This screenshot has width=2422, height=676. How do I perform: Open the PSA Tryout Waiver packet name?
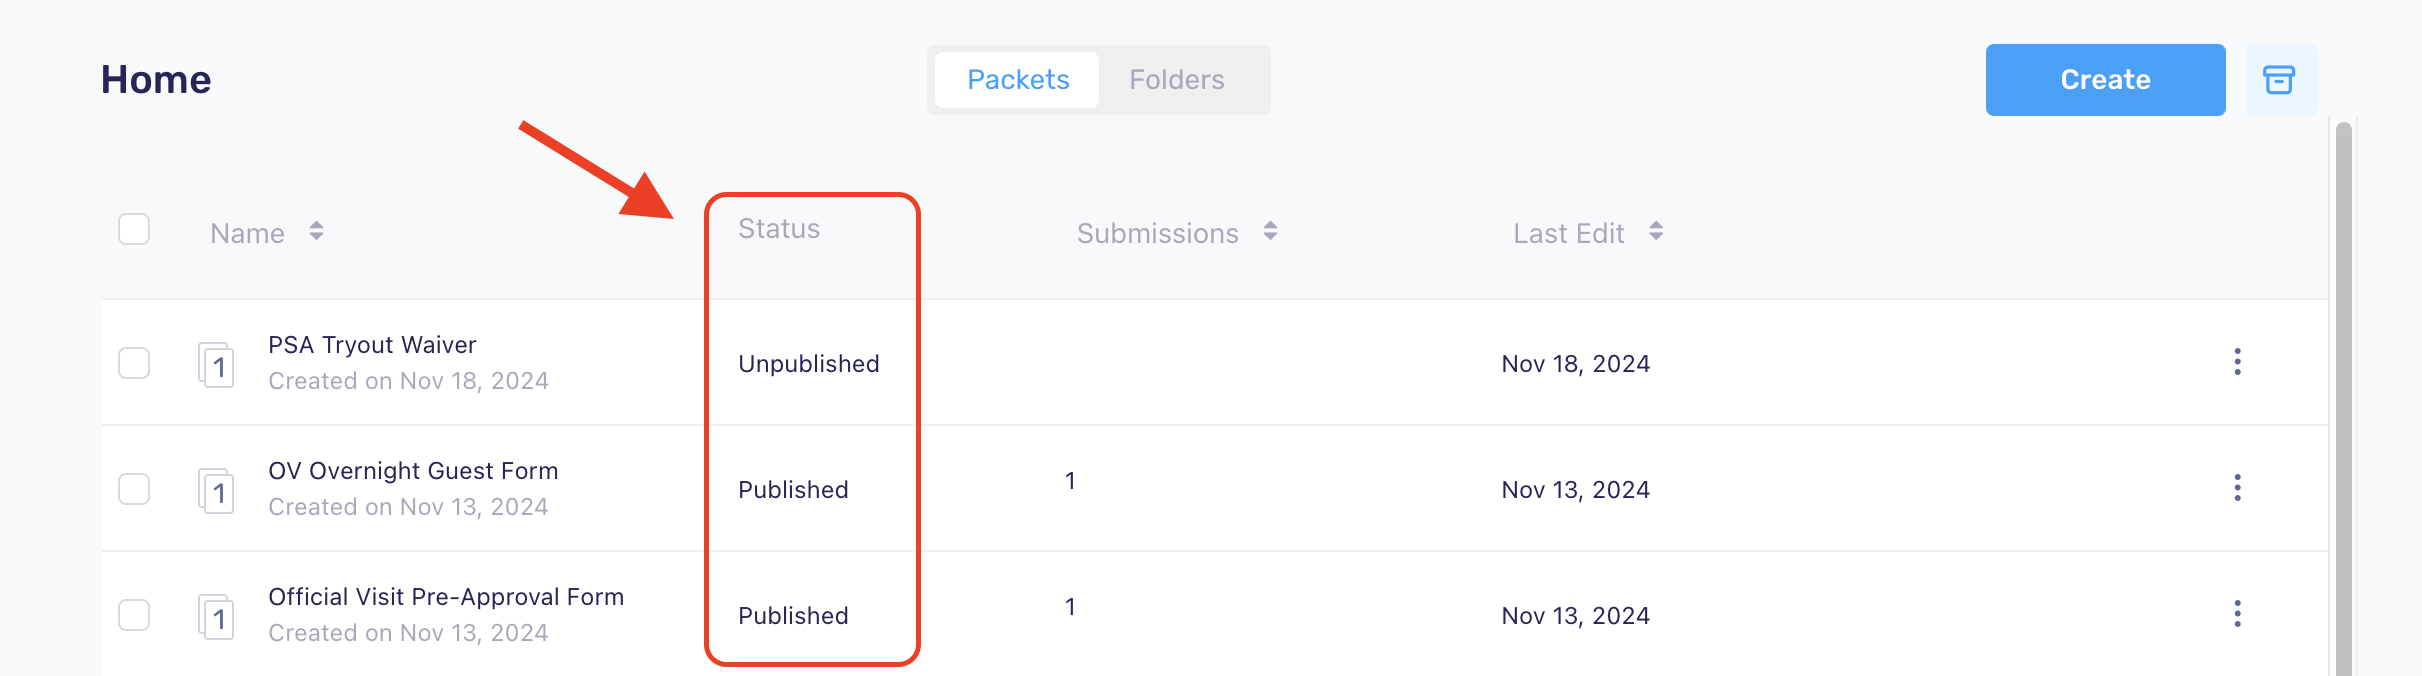[x=372, y=345]
